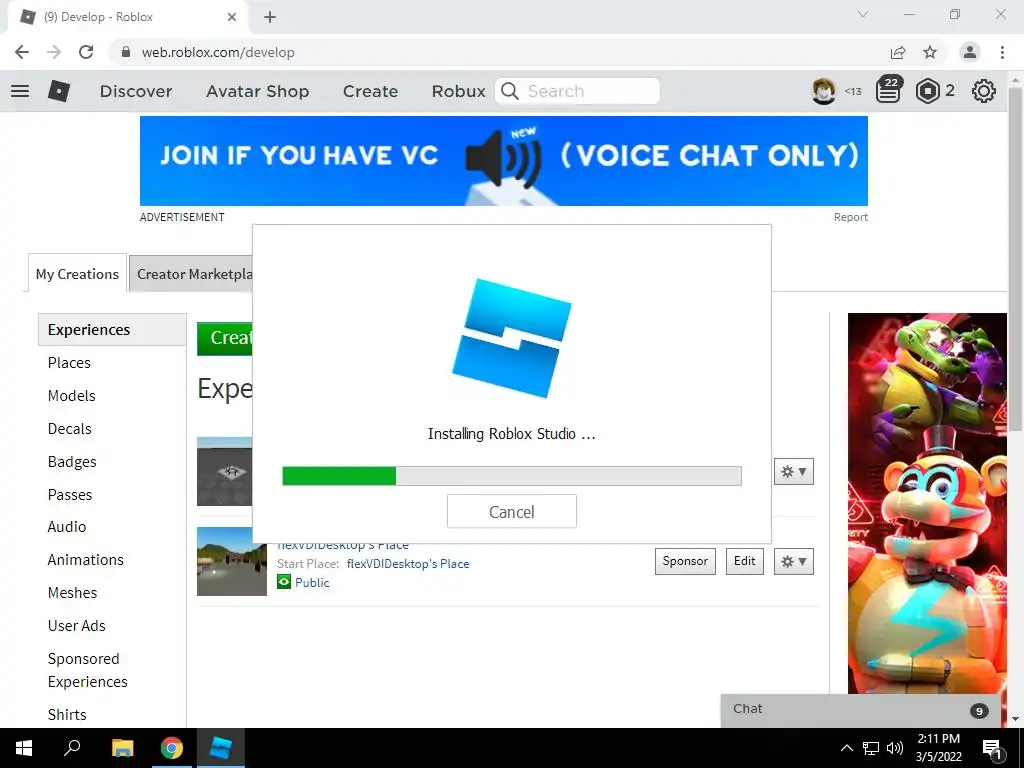Viewport: 1024px width, 768px height.
Task: Cancel the Roblox Studio installation
Action: (x=511, y=511)
